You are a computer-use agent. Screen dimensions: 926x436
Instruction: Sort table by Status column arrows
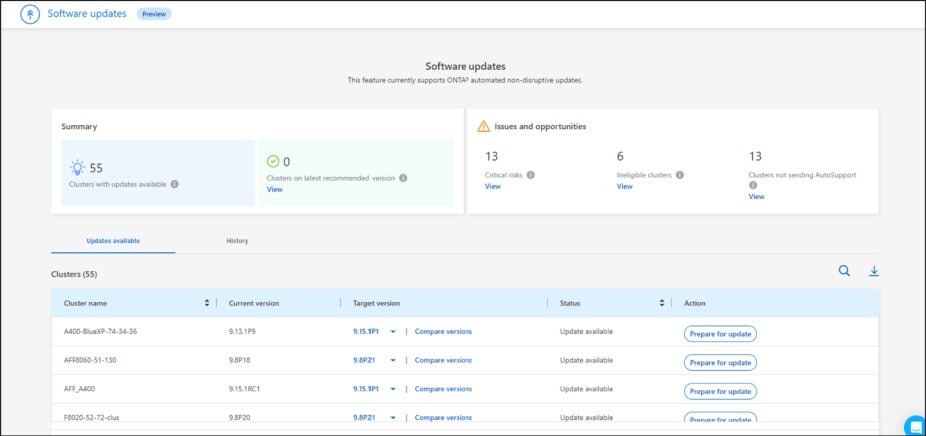pyautogui.click(x=661, y=303)
